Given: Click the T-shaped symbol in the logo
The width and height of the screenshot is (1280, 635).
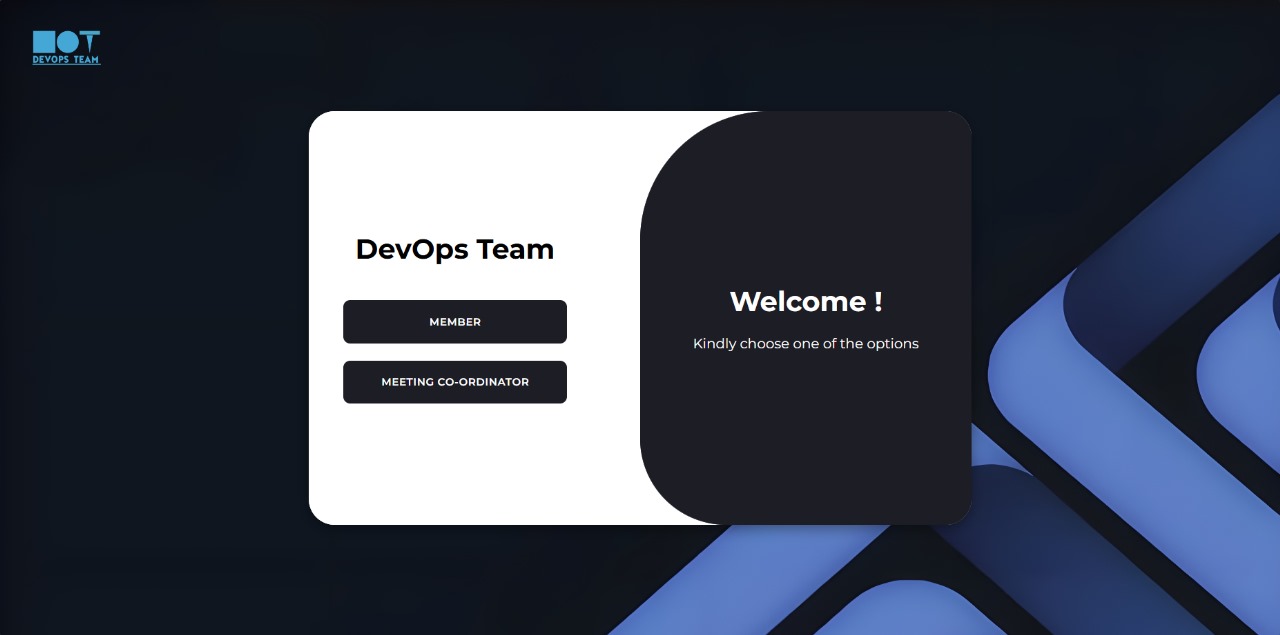Looking at the screenshot, I should click(x=90, y=41).
